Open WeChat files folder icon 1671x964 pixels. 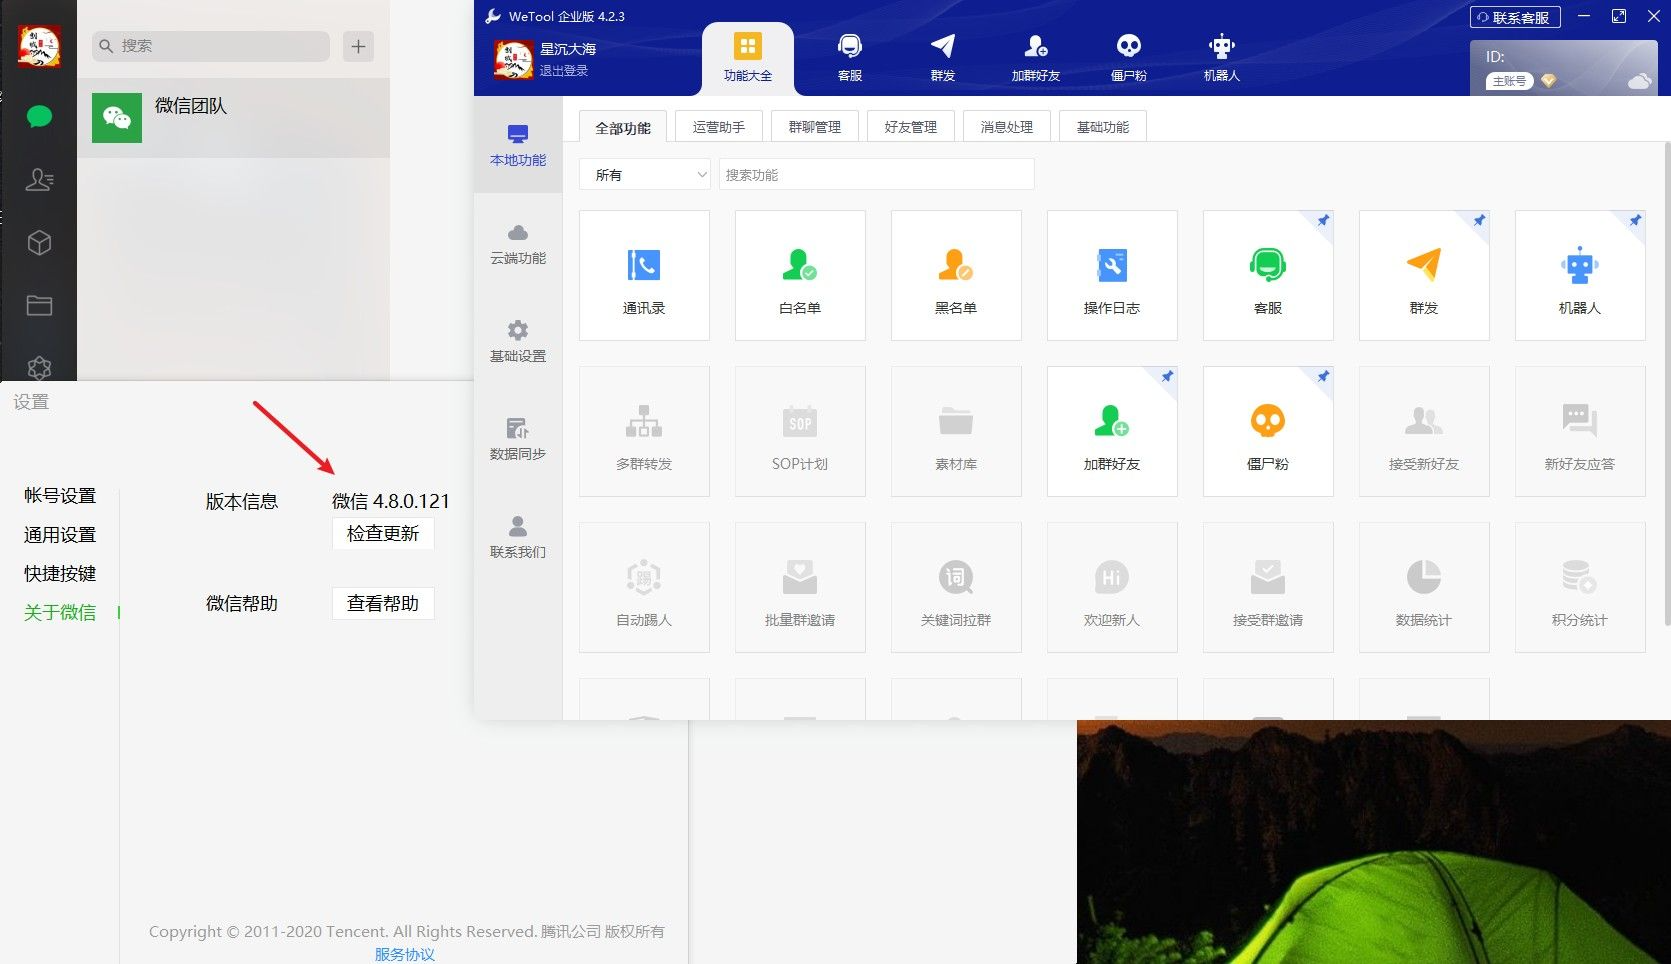(x=39, y=306)
